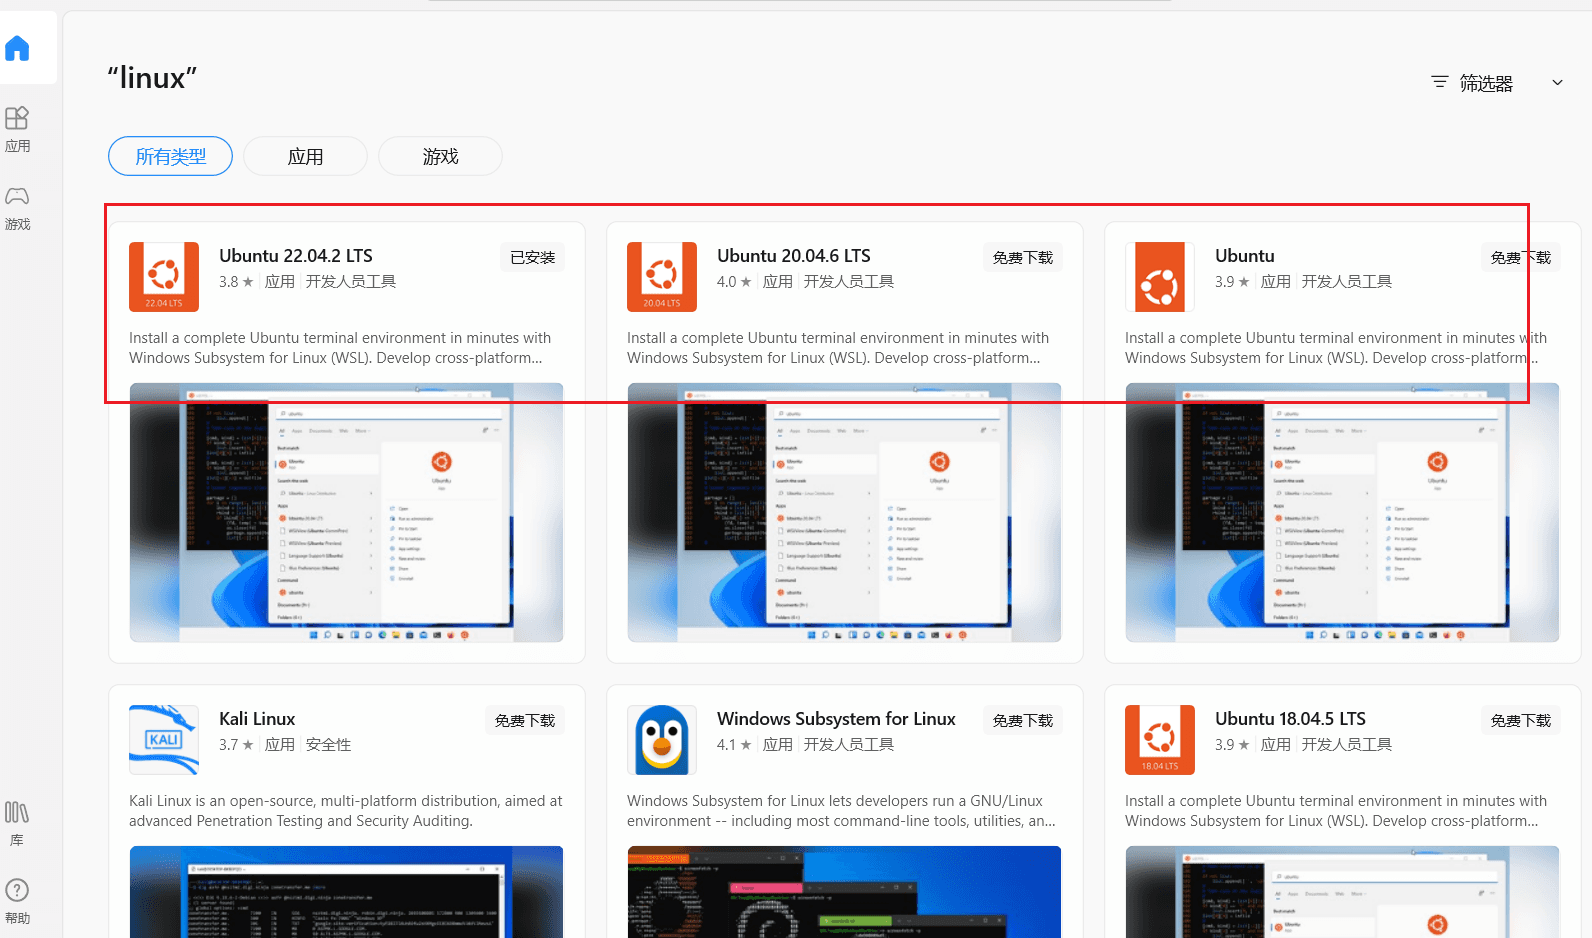
Task: Open the Ubuntu 18.04.5 LTS screenshot thumbnail
Action: [1342, 892]
